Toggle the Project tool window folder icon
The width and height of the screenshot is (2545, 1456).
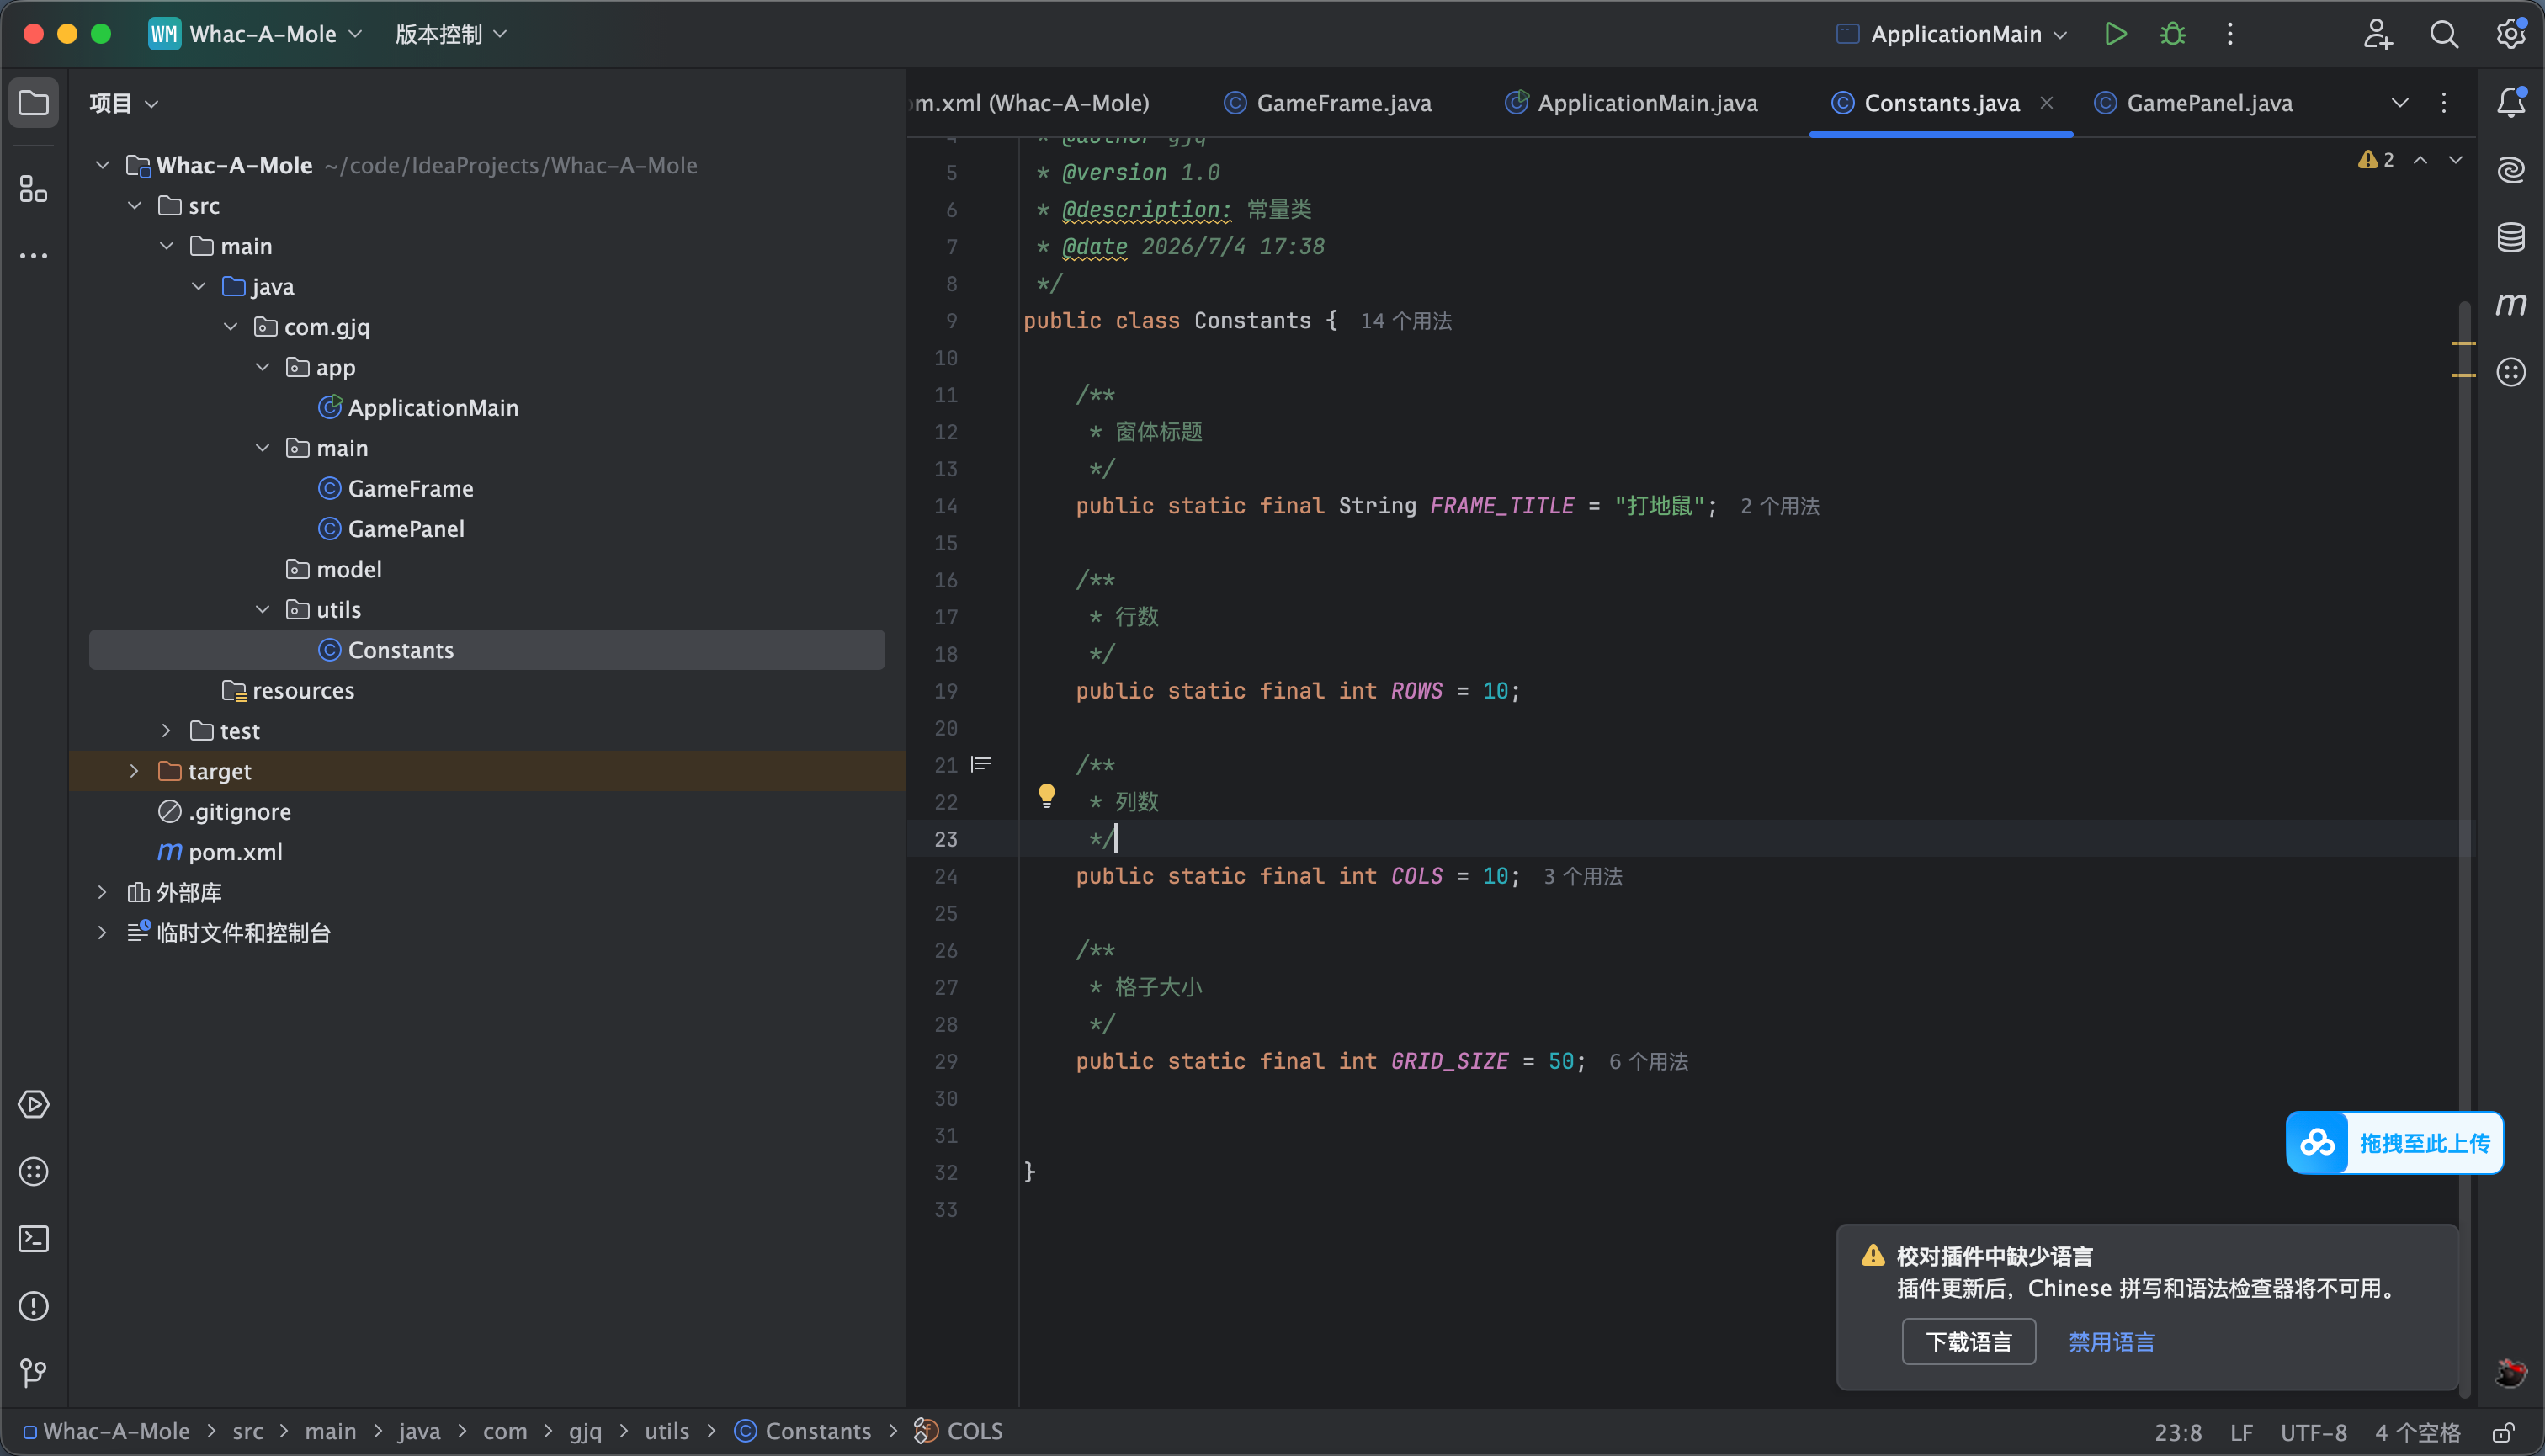(x=34, y=103)
